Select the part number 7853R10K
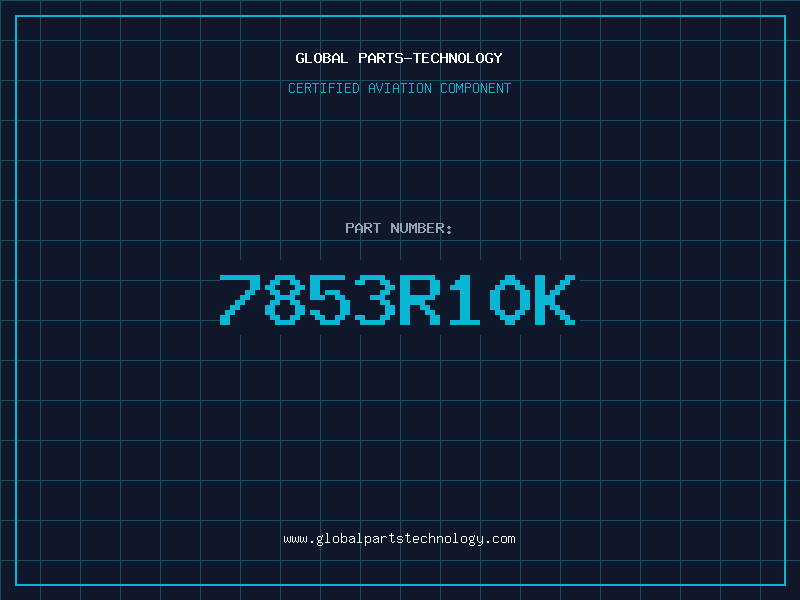Viewport: 800px width, 600px height. pyautogui.click(x=398, y=299)
